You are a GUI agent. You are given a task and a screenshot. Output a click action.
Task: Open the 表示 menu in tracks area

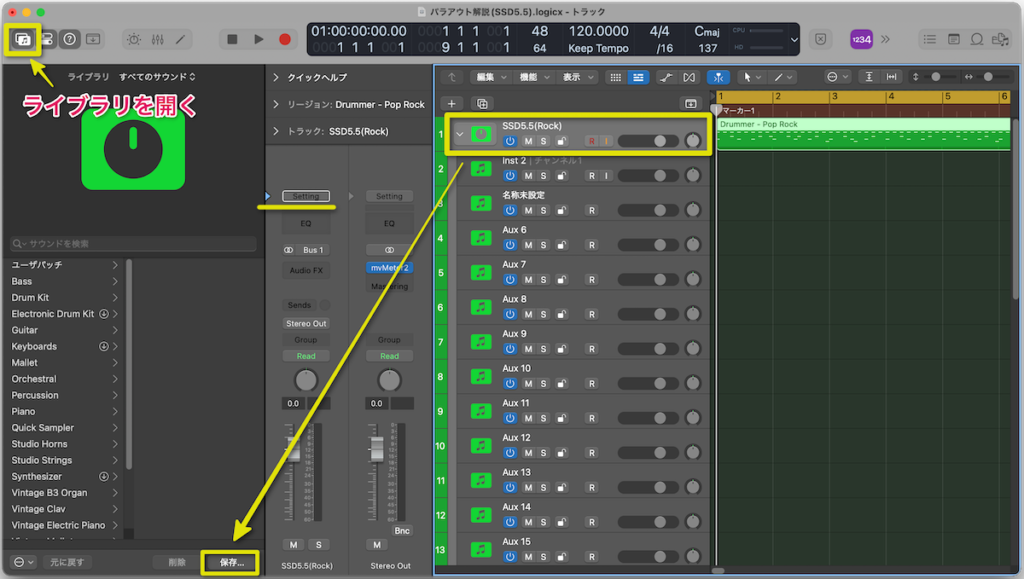coord(575,77)
